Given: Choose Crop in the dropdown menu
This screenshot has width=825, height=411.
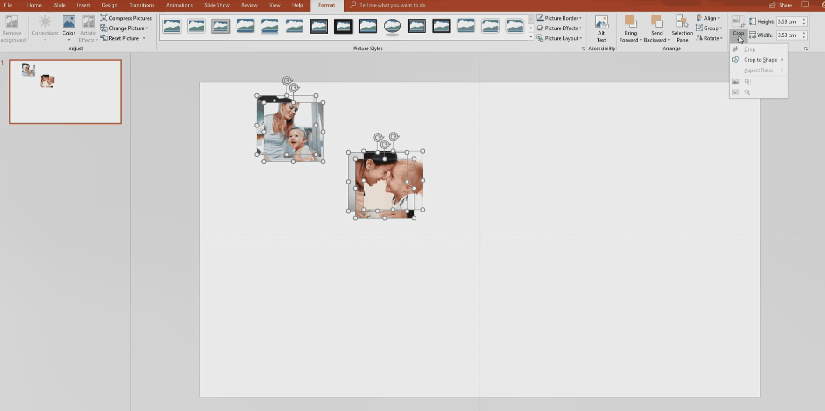Looking at the screenshot, I should [759, 49].
